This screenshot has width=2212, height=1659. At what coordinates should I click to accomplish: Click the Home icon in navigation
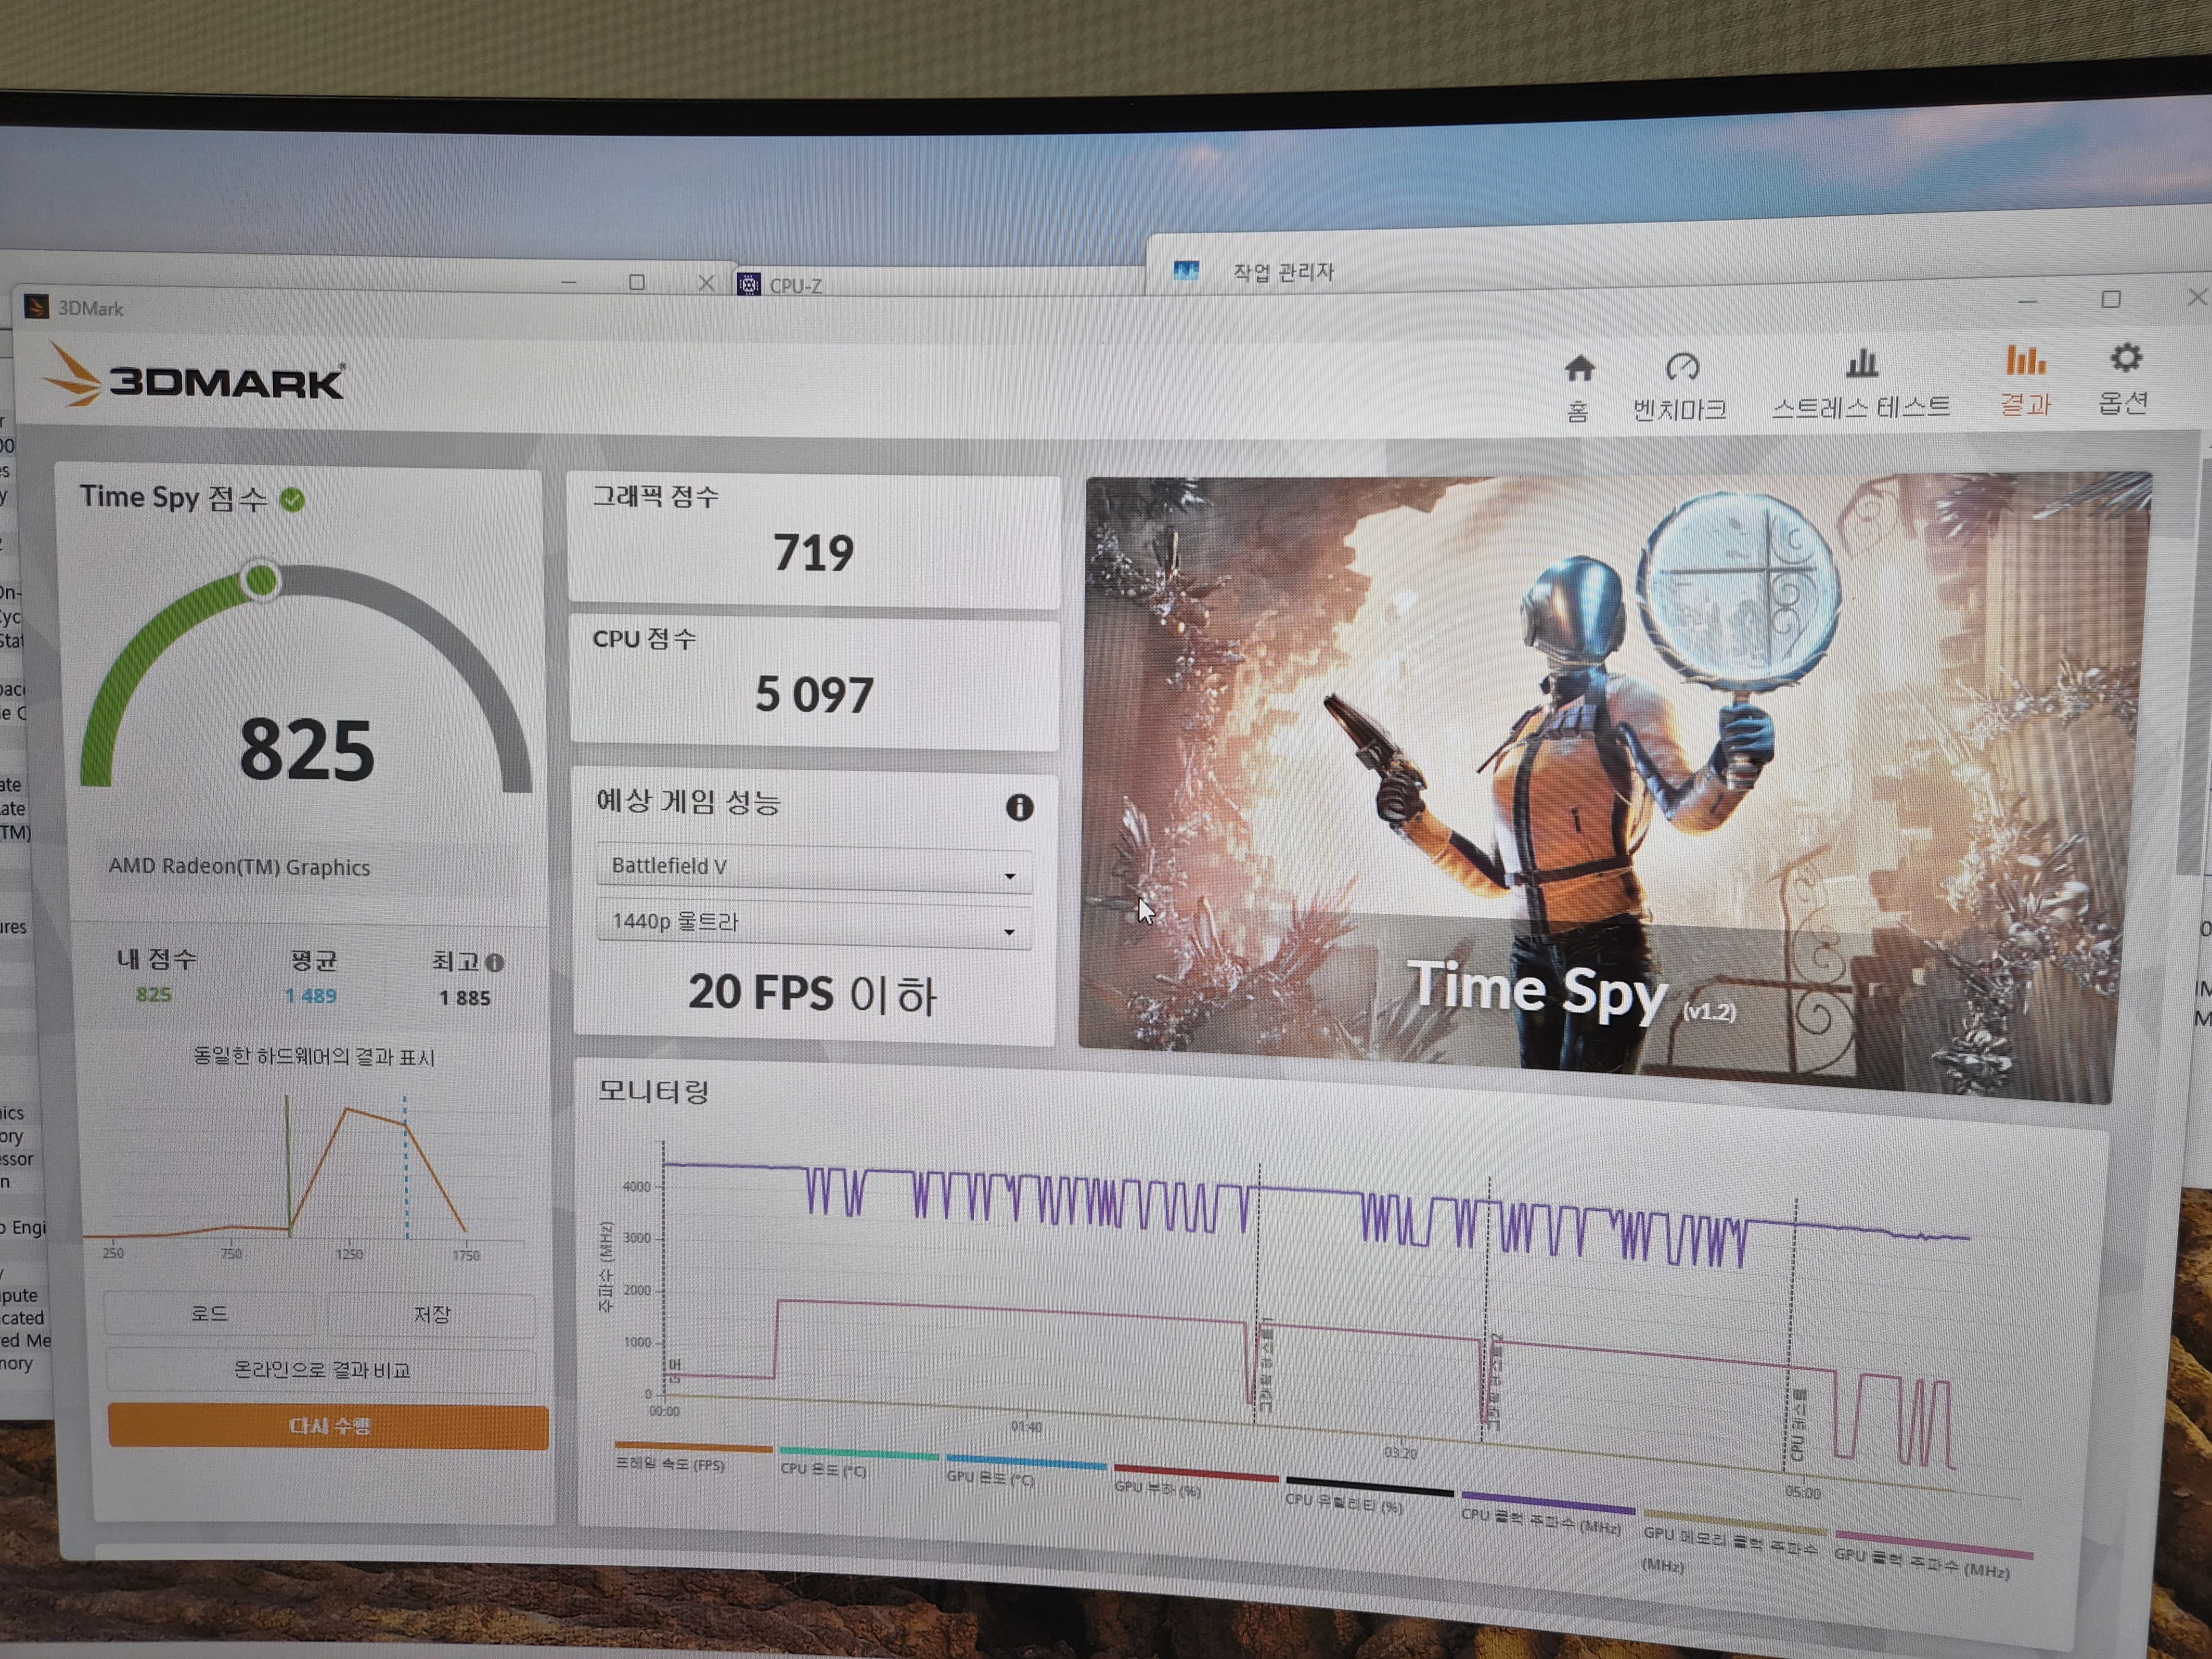click(x=1579, y=369)
